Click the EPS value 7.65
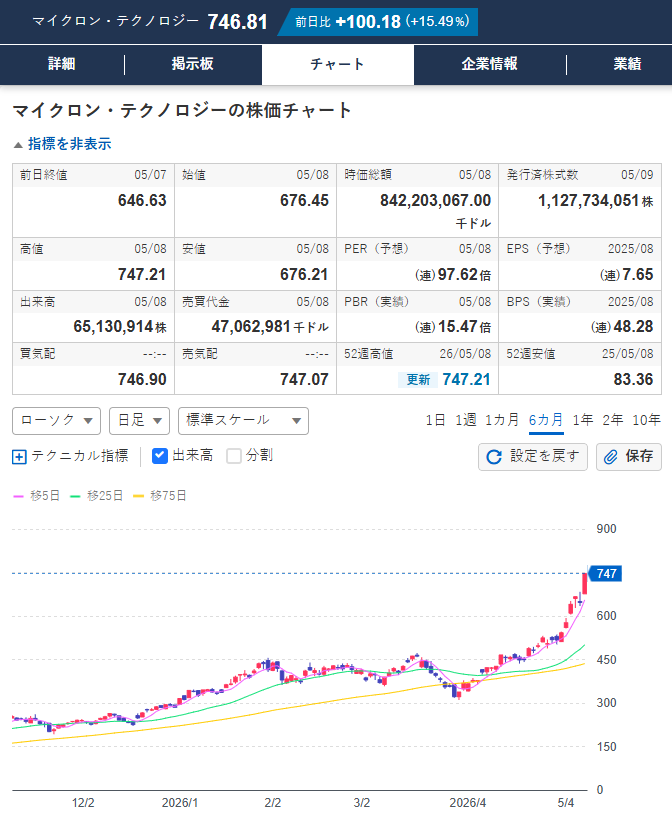The image size is (672, 817). (638, 275)
